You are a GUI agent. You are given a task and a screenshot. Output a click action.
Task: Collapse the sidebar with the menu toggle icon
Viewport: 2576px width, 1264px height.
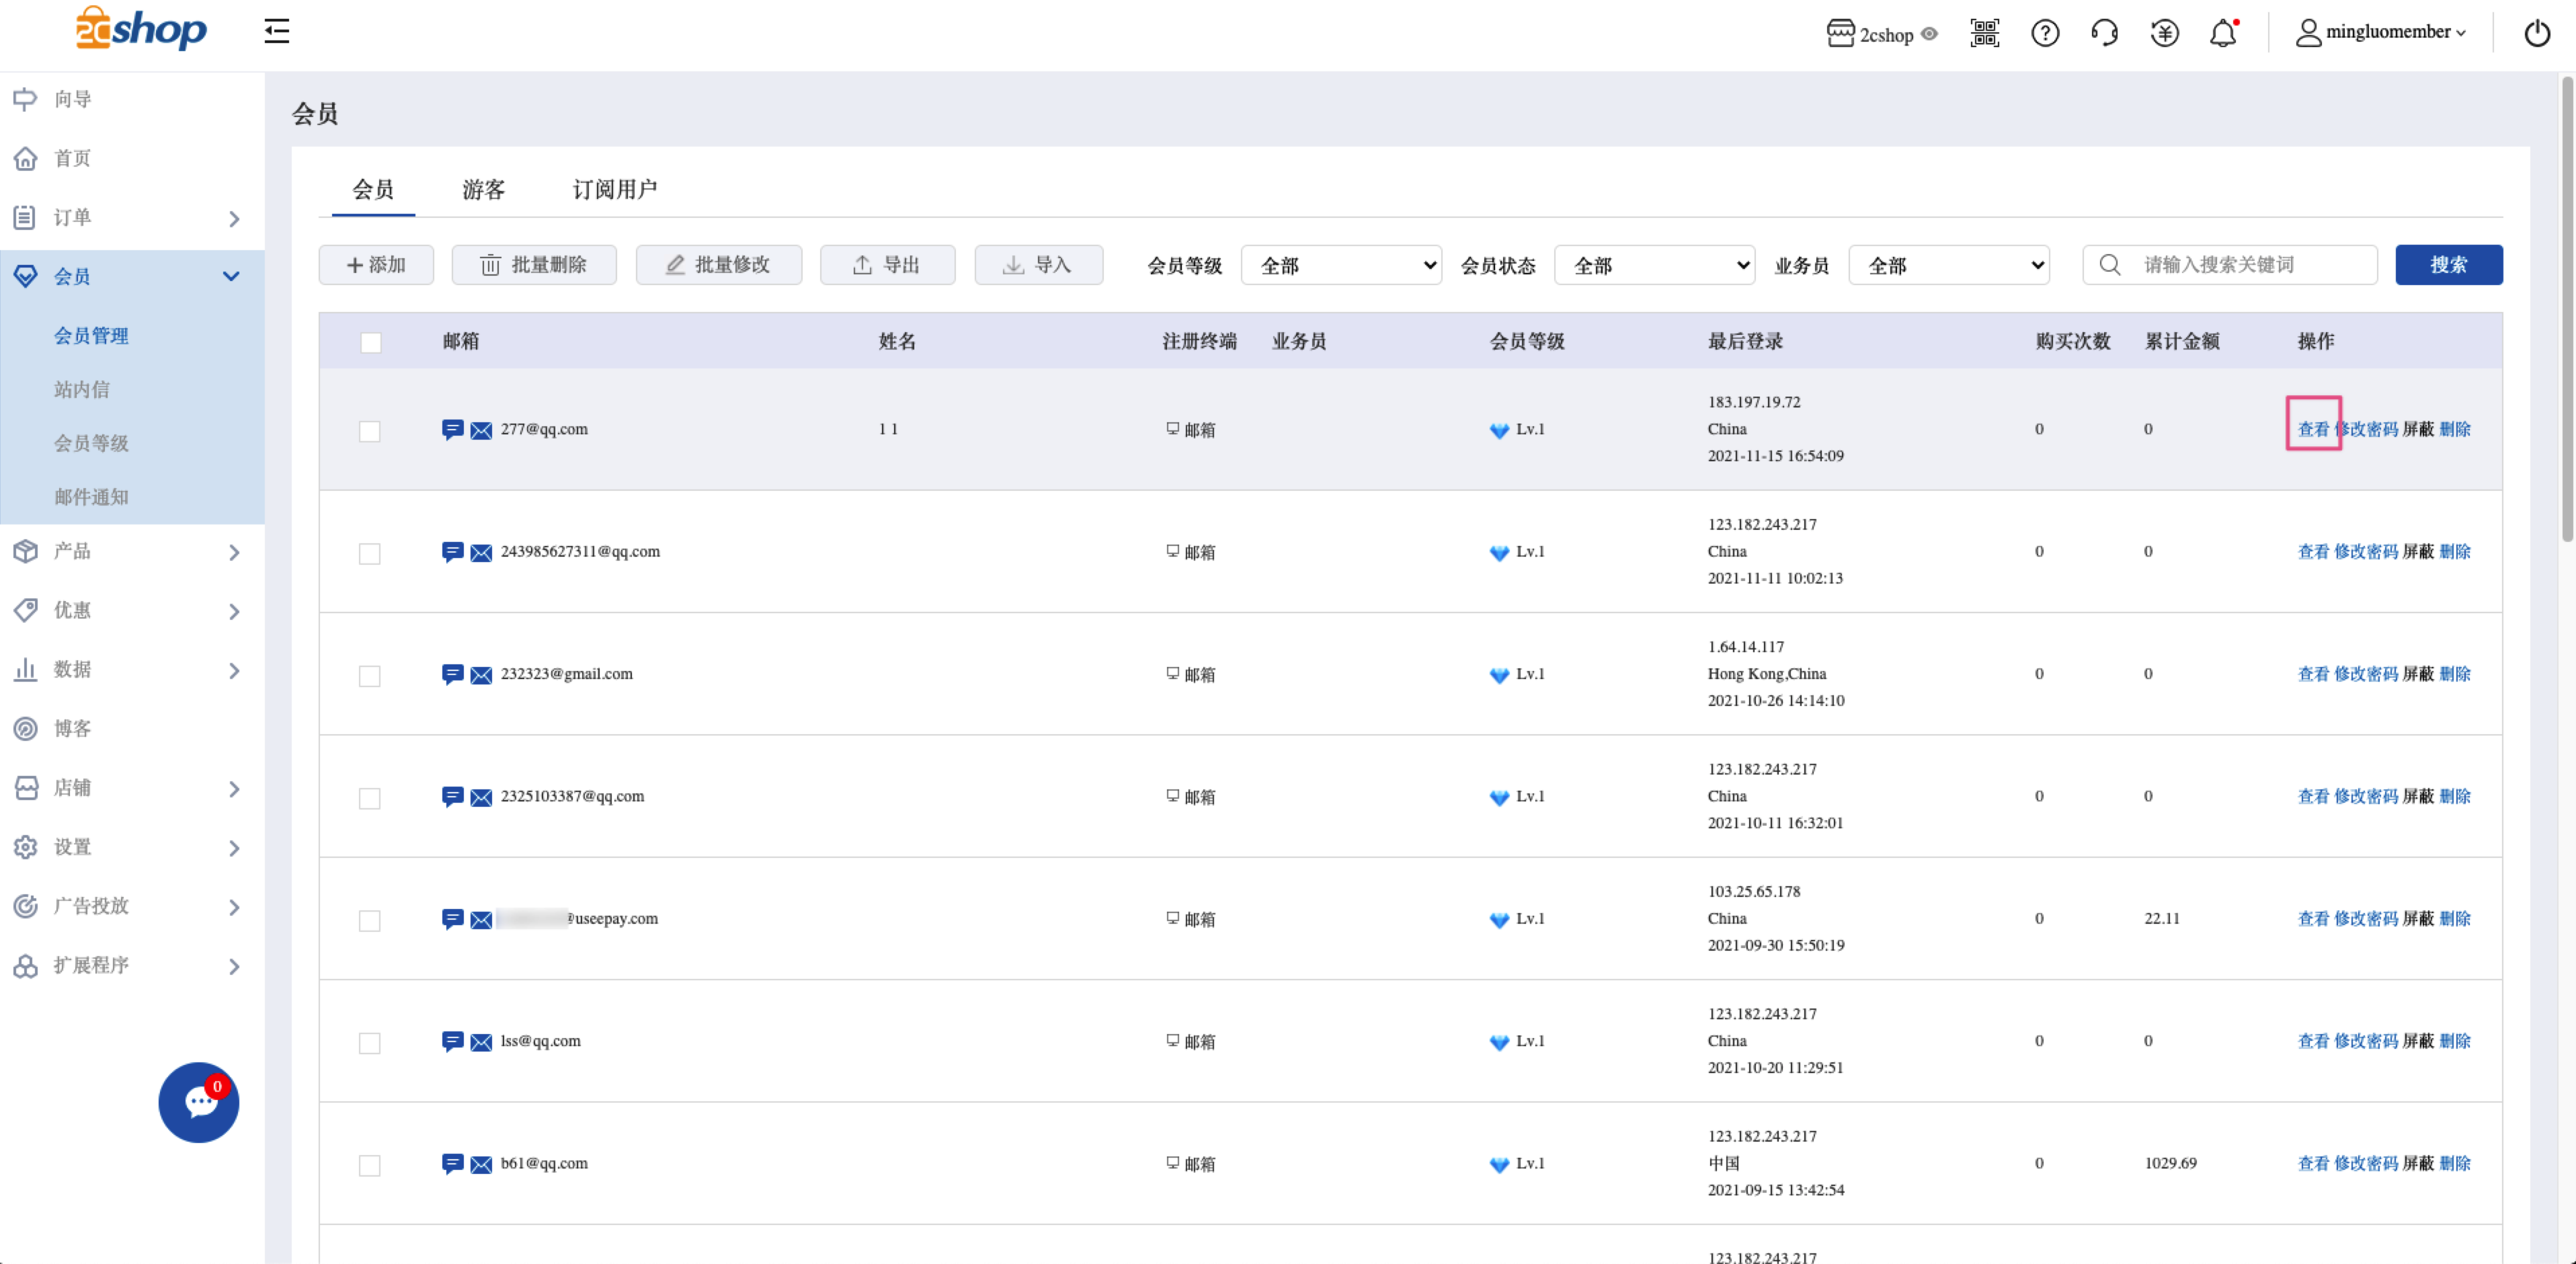pyautogui.click(x=276, y=32)
